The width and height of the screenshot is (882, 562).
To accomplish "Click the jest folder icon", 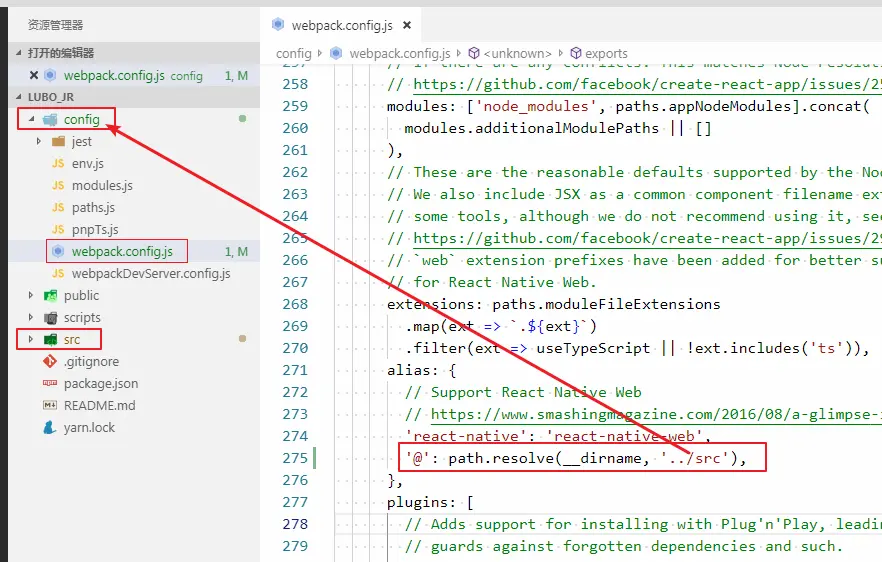I will coord(58,141).
